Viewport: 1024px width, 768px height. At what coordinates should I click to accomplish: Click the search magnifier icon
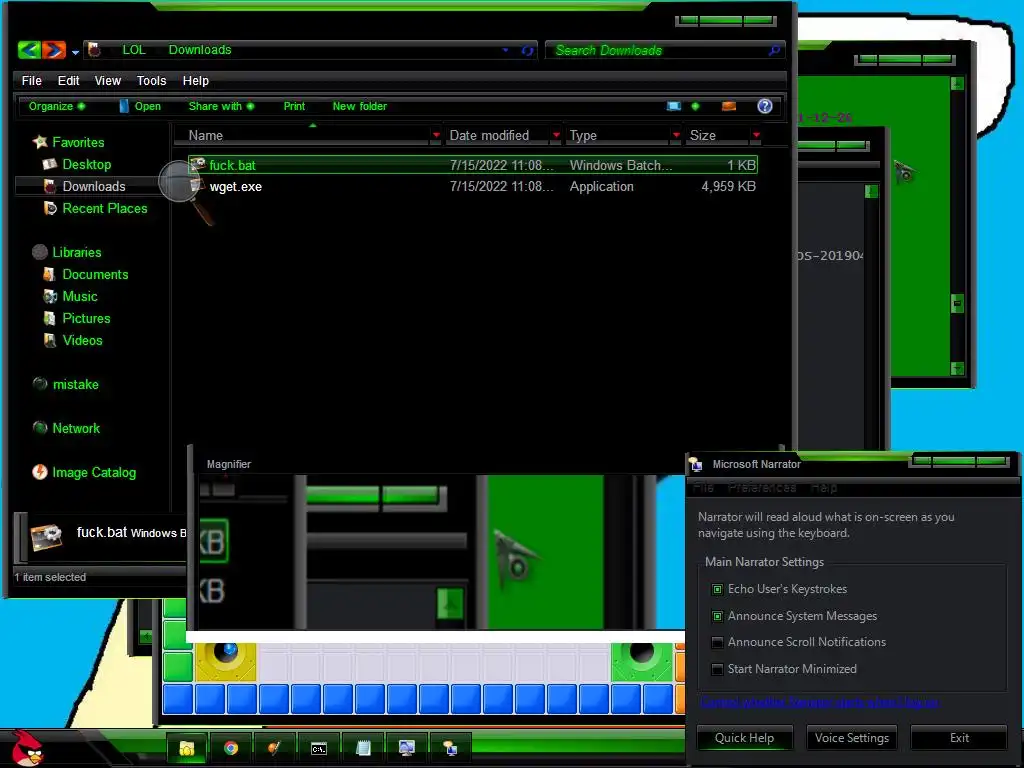(x=774, y=50)
